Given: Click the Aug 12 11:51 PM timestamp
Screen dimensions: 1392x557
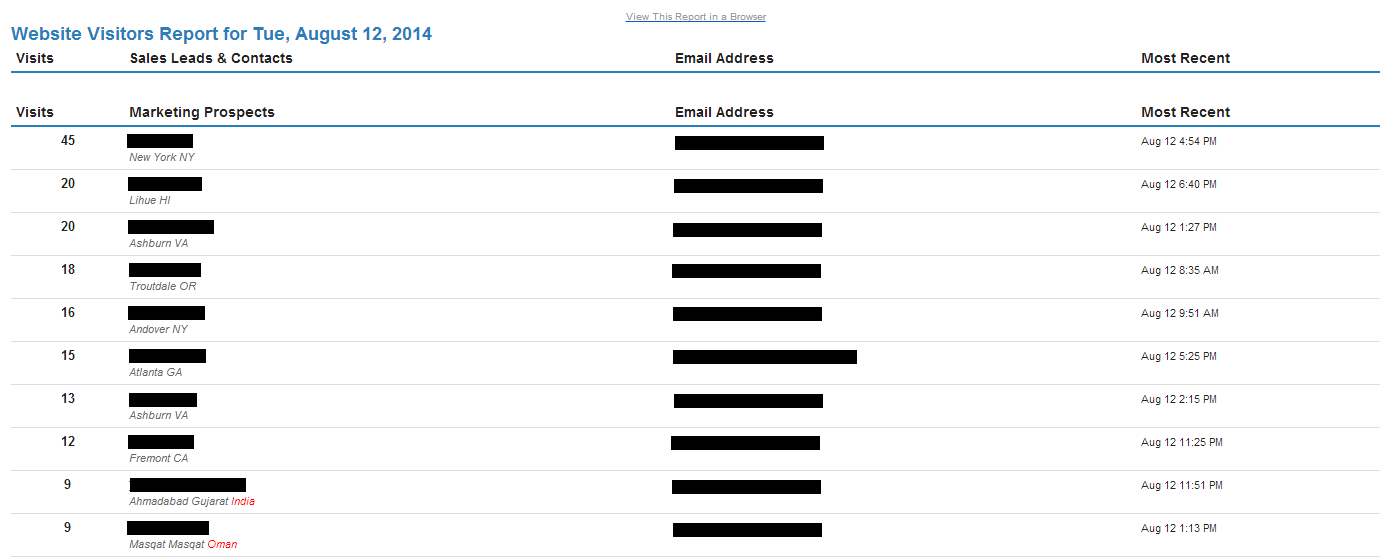Looking at the screenshot, I should point(1182,486).
